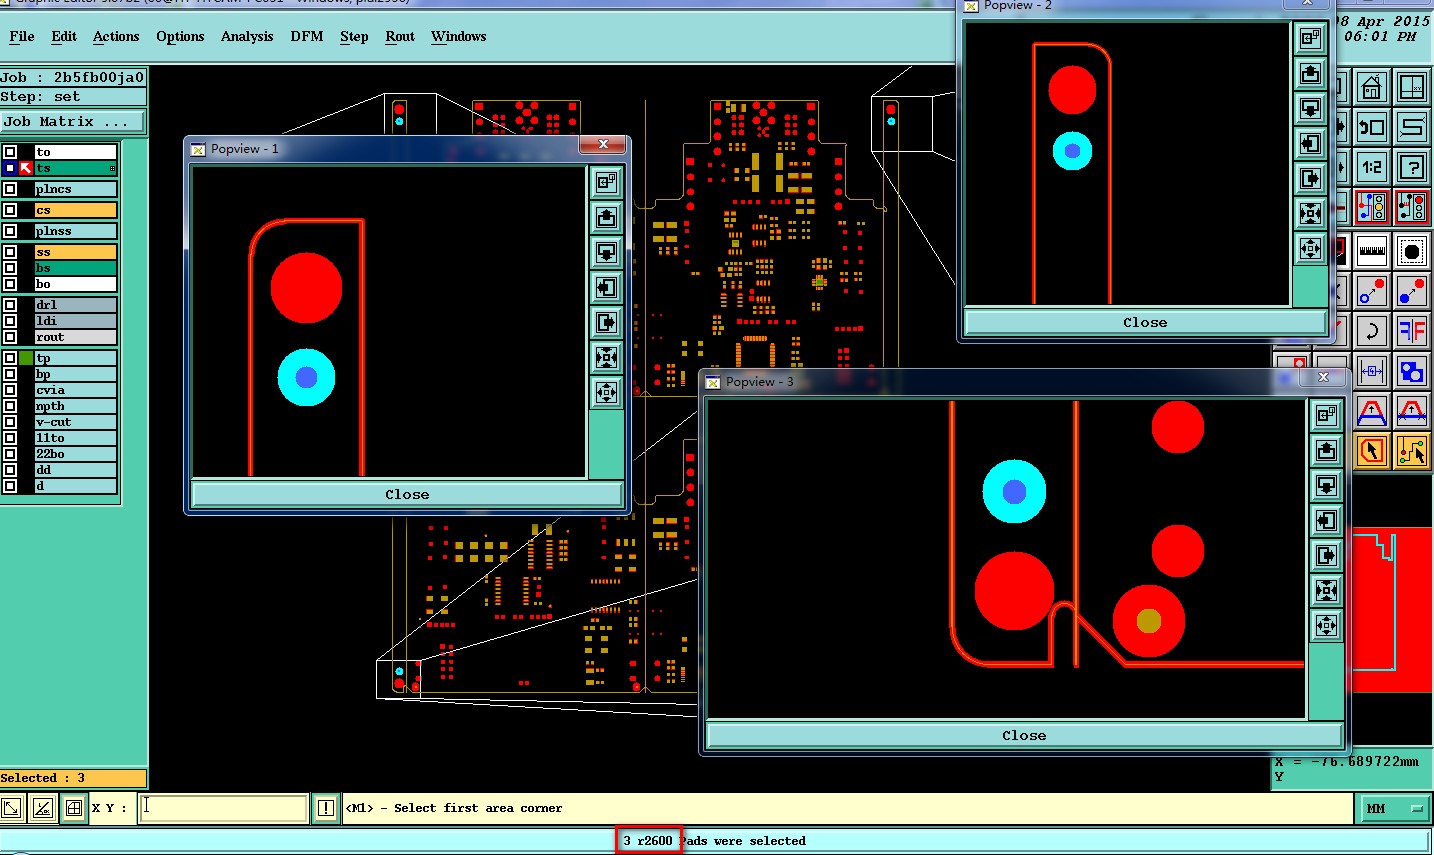Toggle the checkbox for layer plncs
The width and height of the screenshot is (1434, 855).
(x=10, y=189)
